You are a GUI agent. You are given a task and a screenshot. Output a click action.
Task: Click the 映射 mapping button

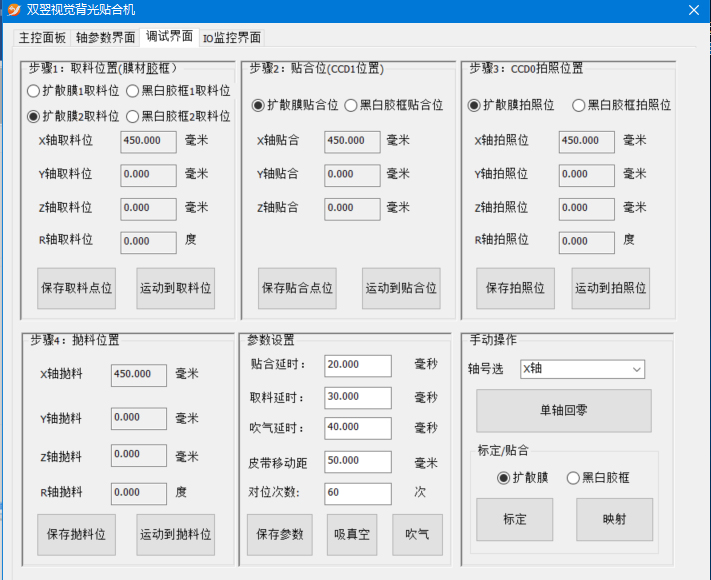pyautogui.click(x=614, y=520)
